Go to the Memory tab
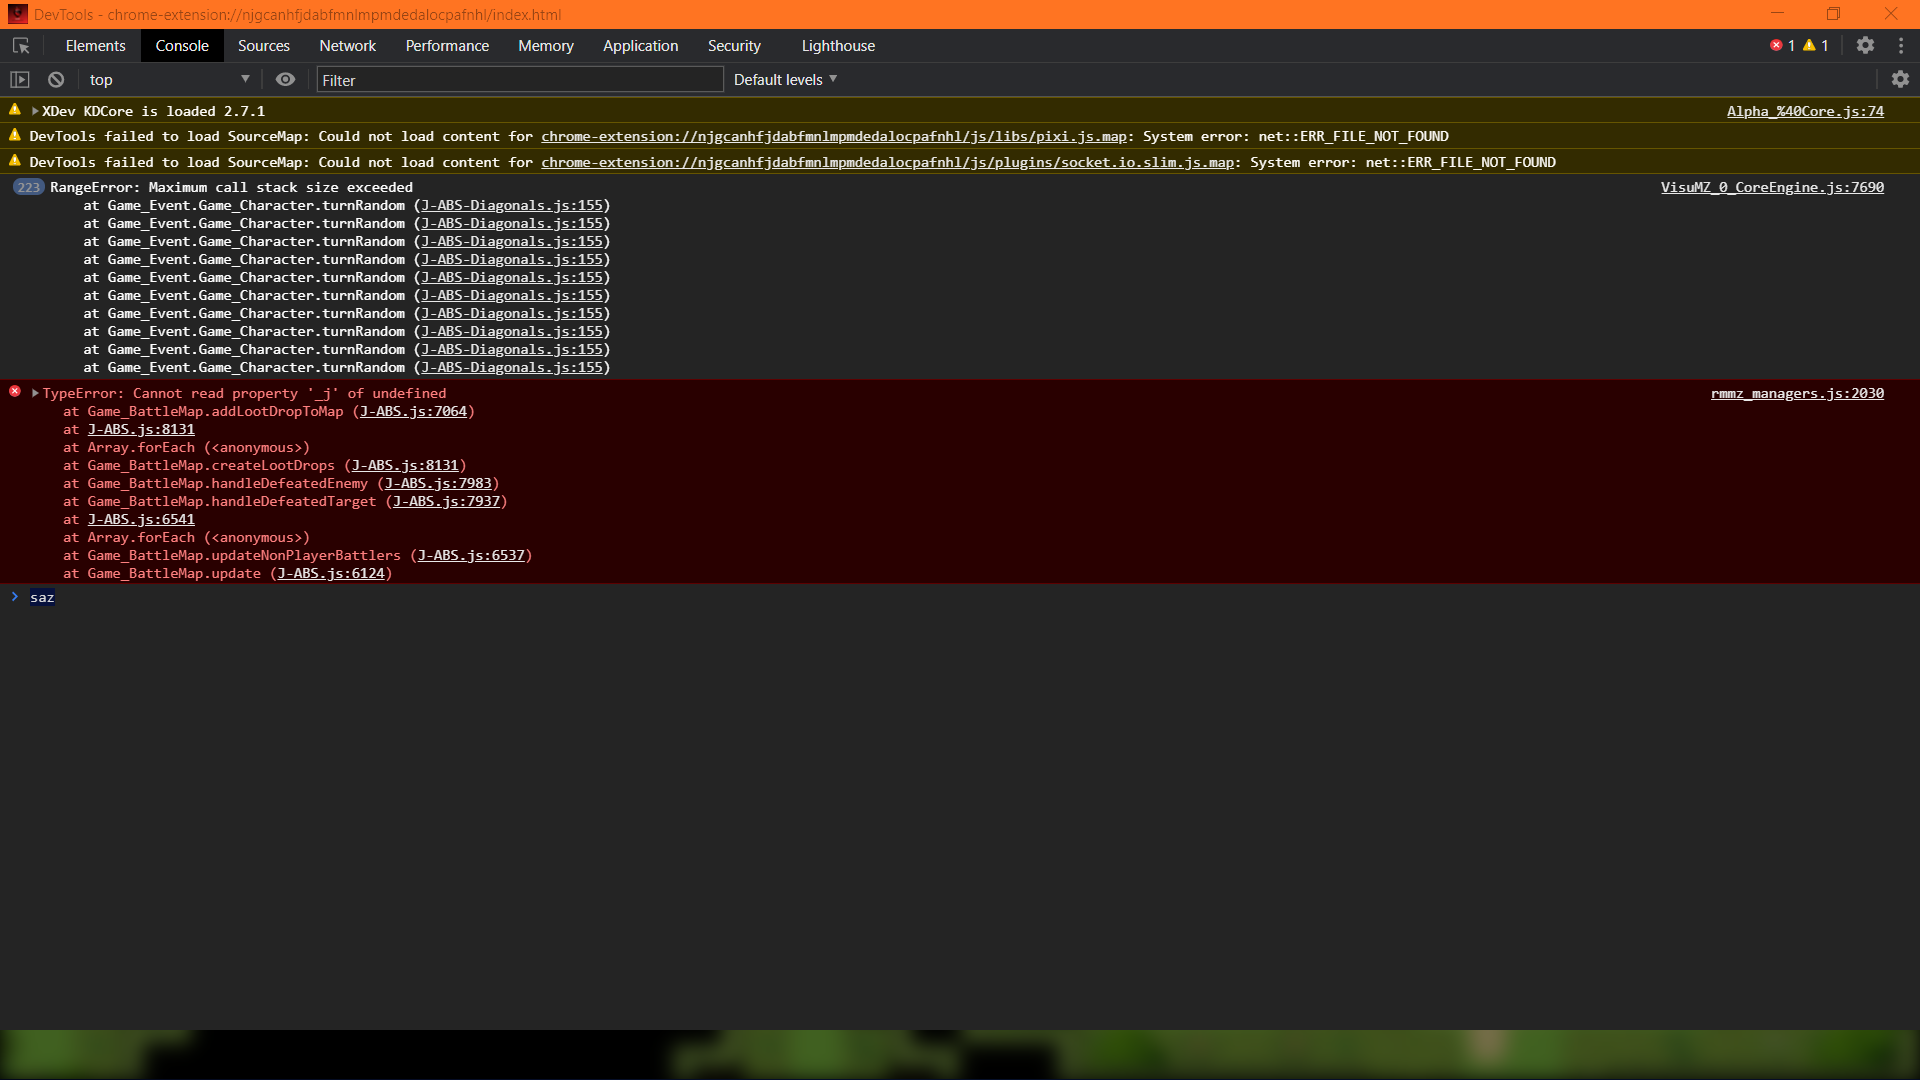The image size is (1920, 1080). click(x=546, y=46)
